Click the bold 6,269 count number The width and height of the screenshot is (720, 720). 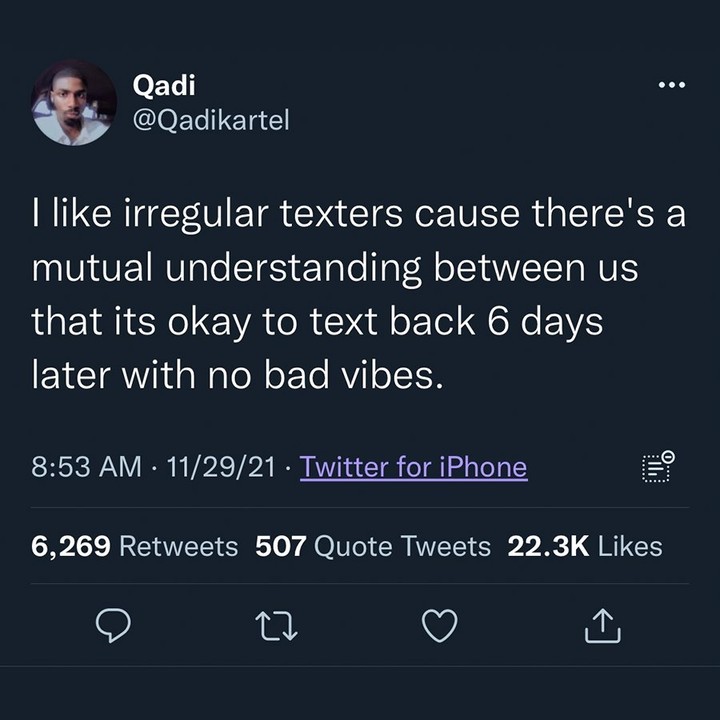(70, 546)
